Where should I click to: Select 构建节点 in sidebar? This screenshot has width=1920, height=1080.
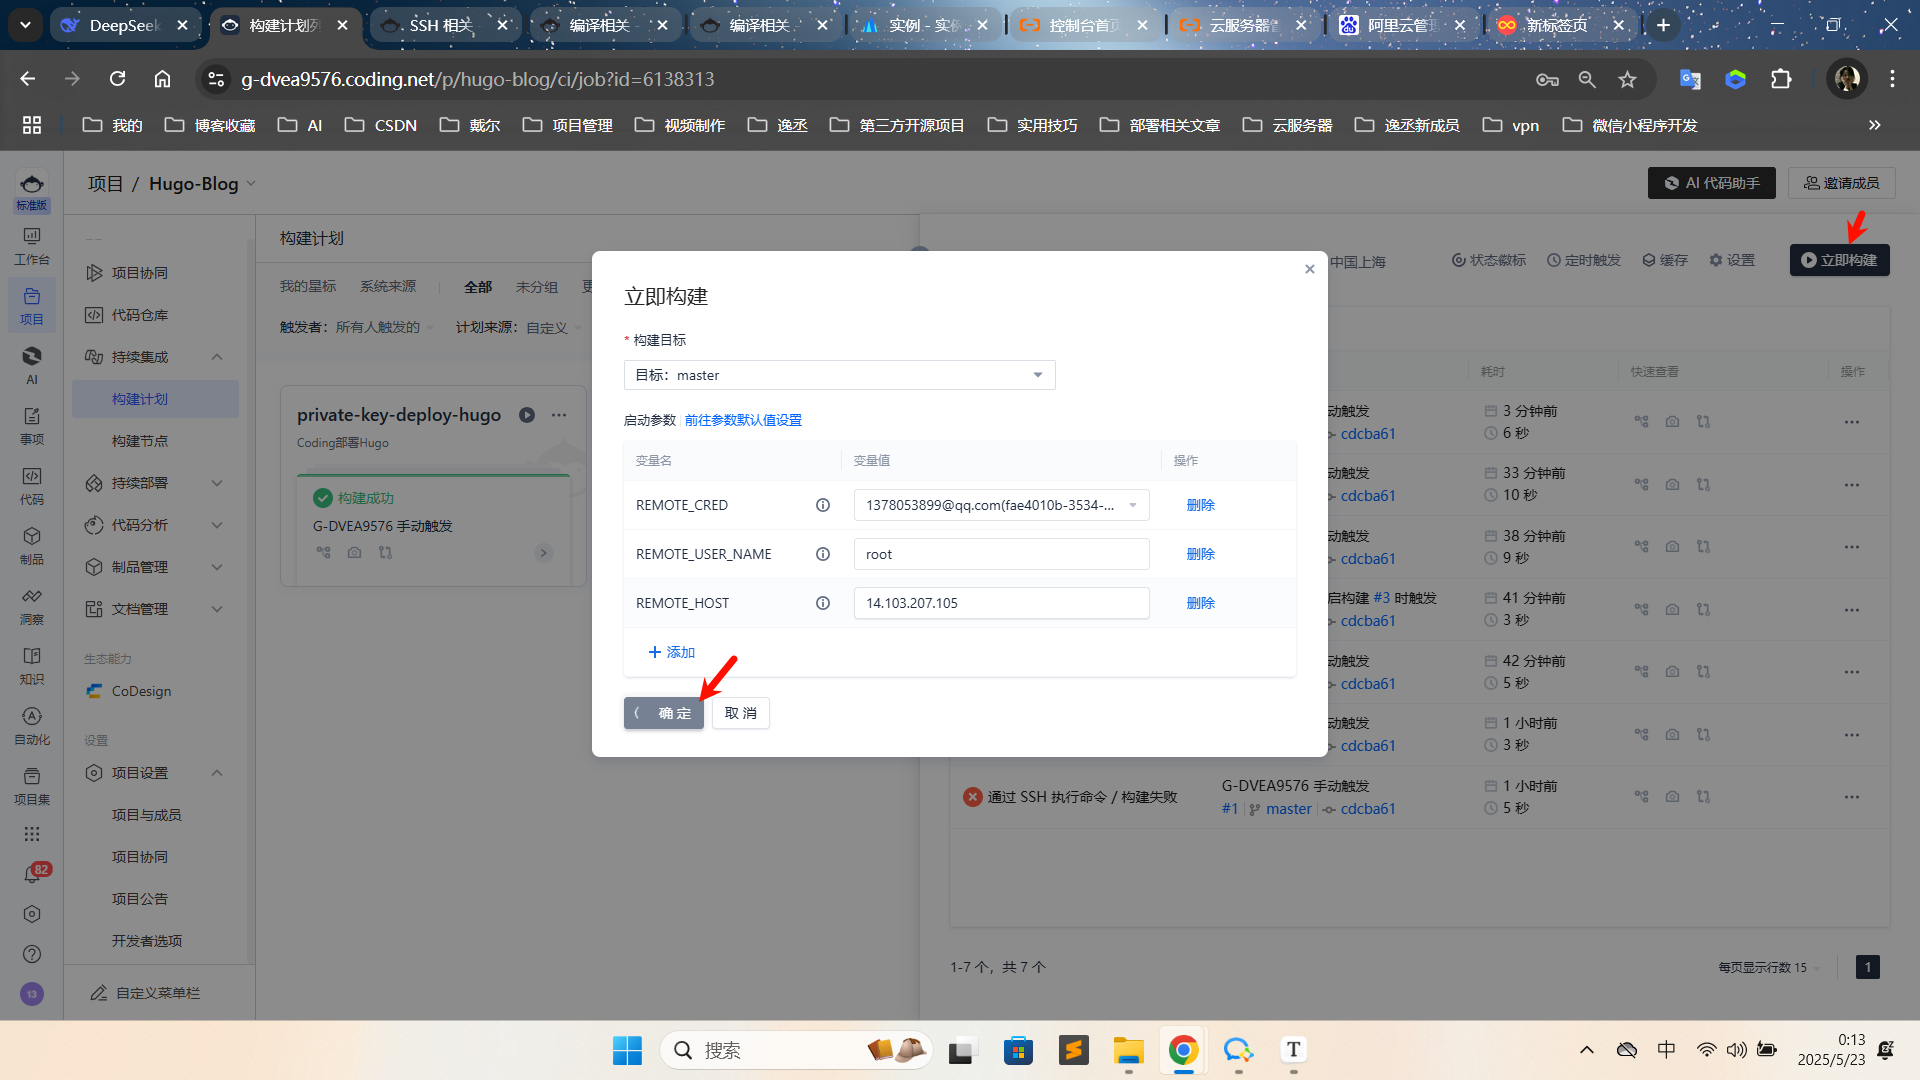140,441
